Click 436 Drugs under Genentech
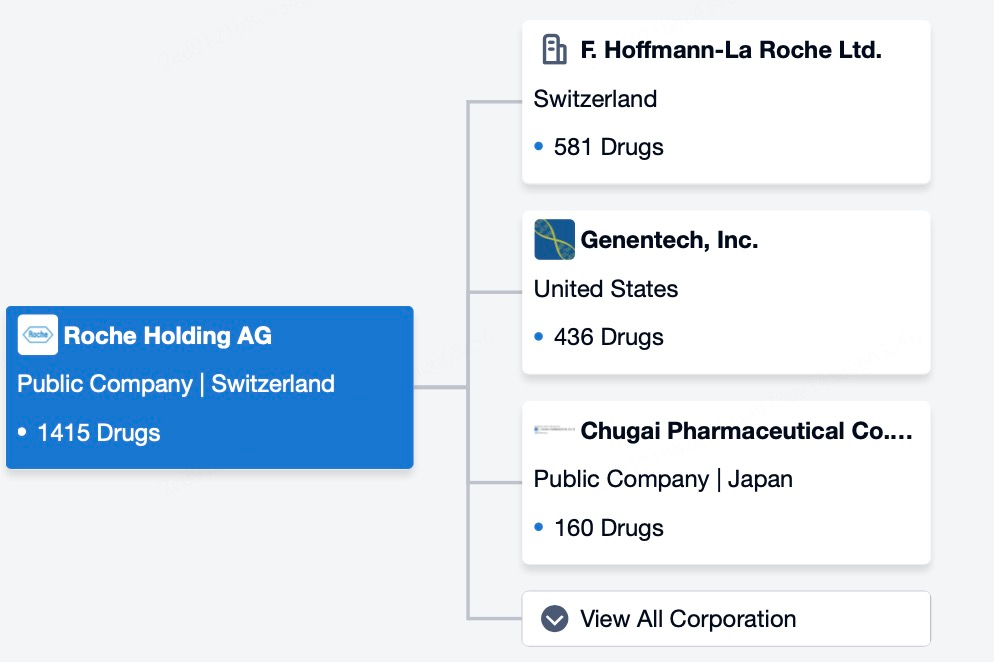 click(x=608, y=337)
